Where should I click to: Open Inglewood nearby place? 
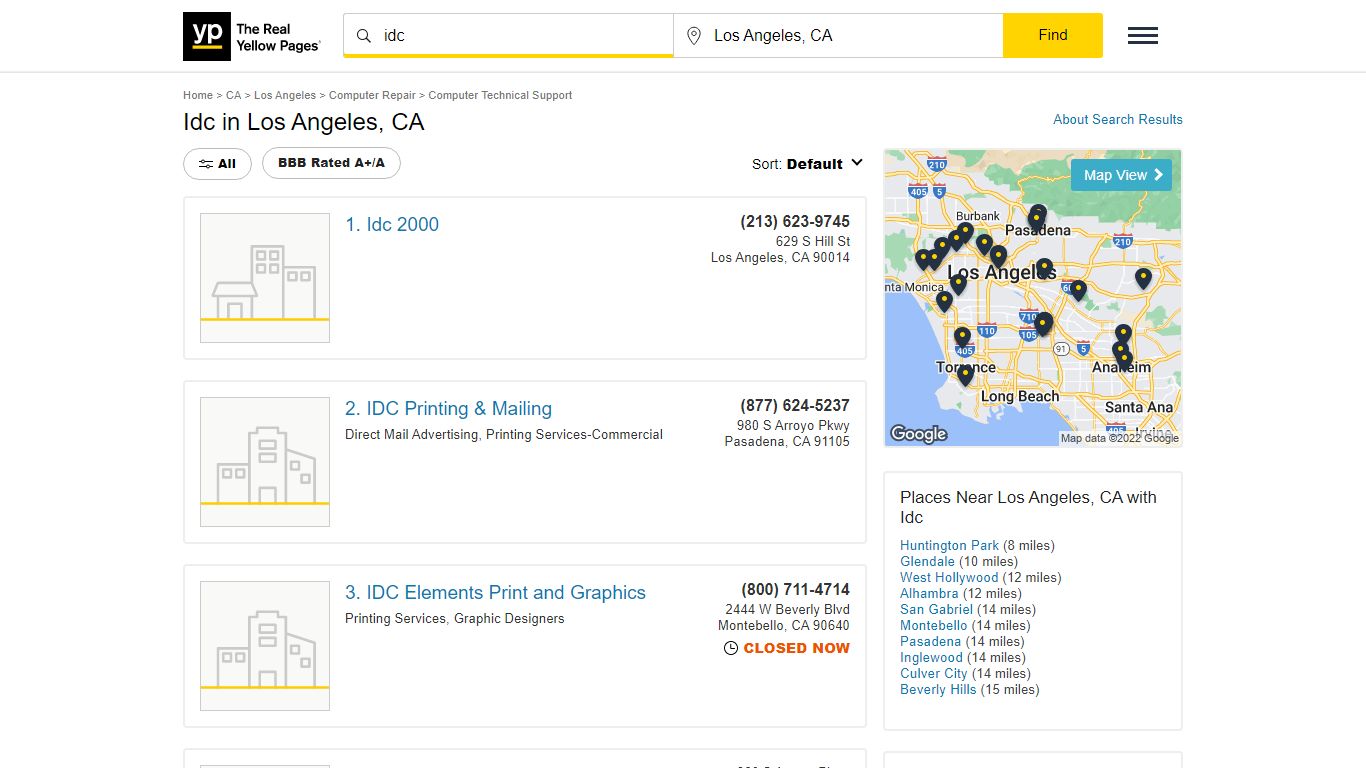coord(931,658)
